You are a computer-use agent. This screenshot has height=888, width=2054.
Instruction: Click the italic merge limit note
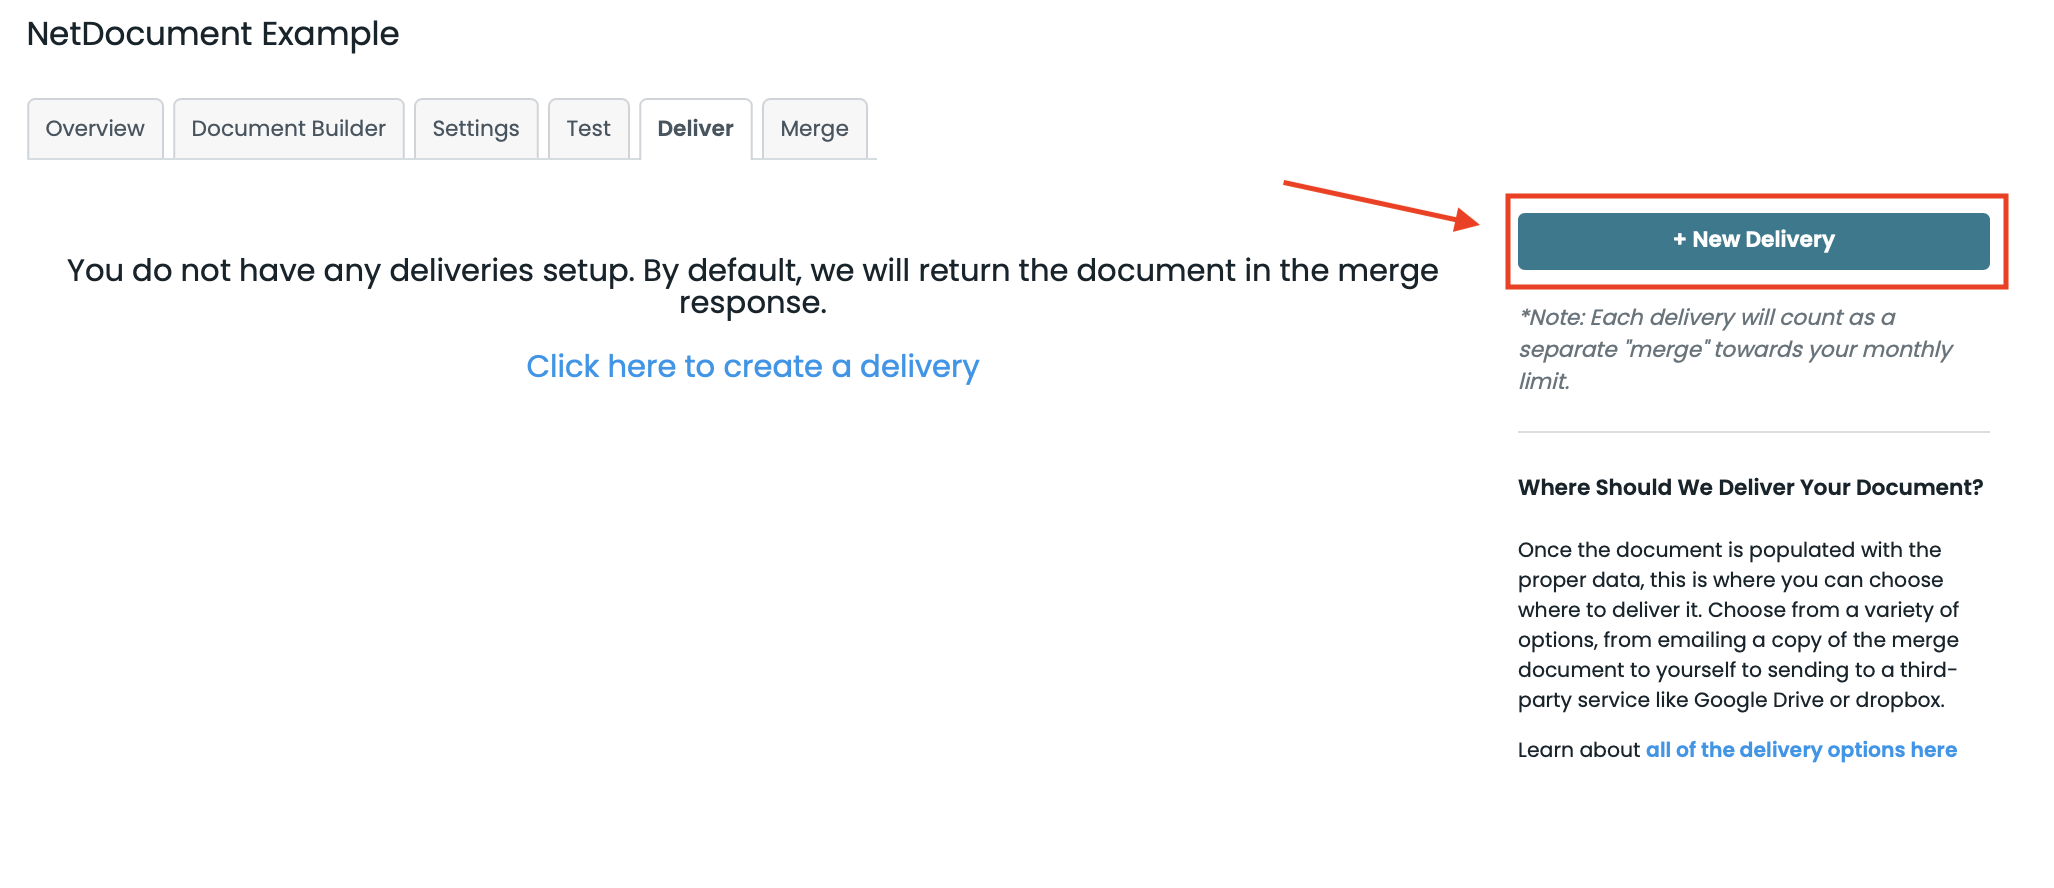(x=1735, y=349)
